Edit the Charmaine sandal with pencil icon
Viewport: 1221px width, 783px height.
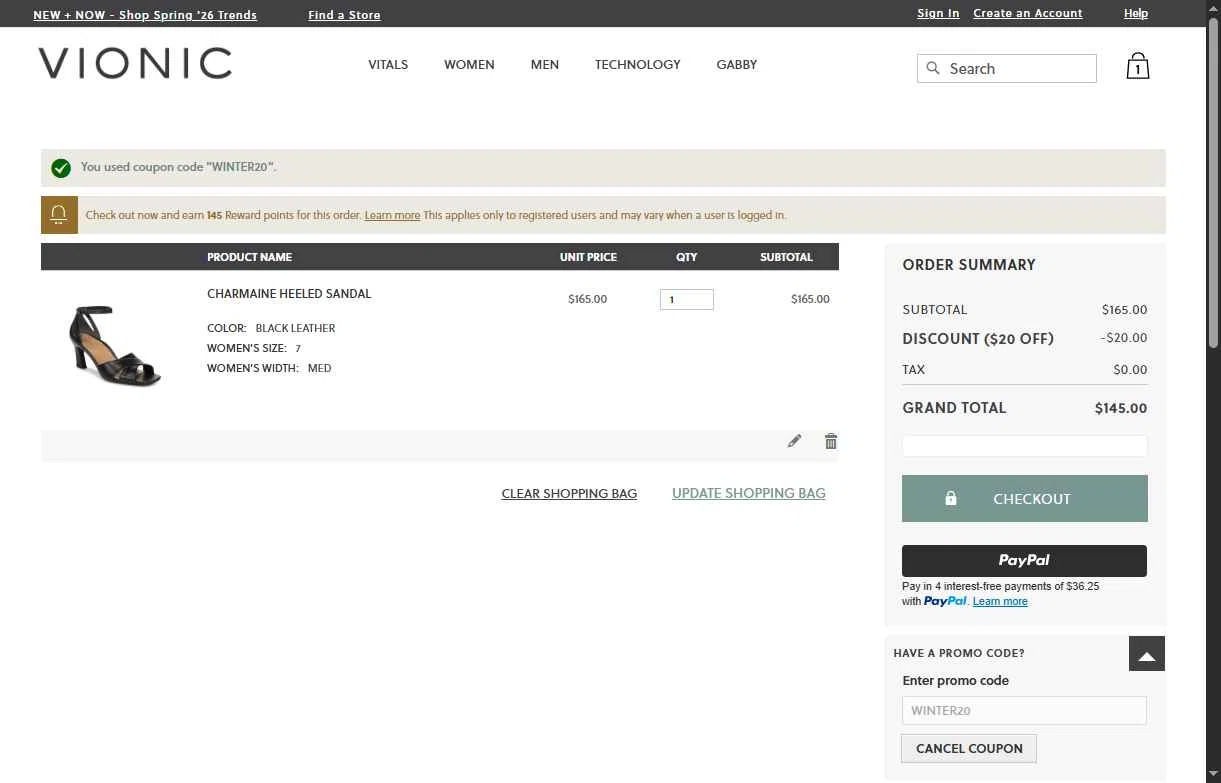[x=794, y=441]
